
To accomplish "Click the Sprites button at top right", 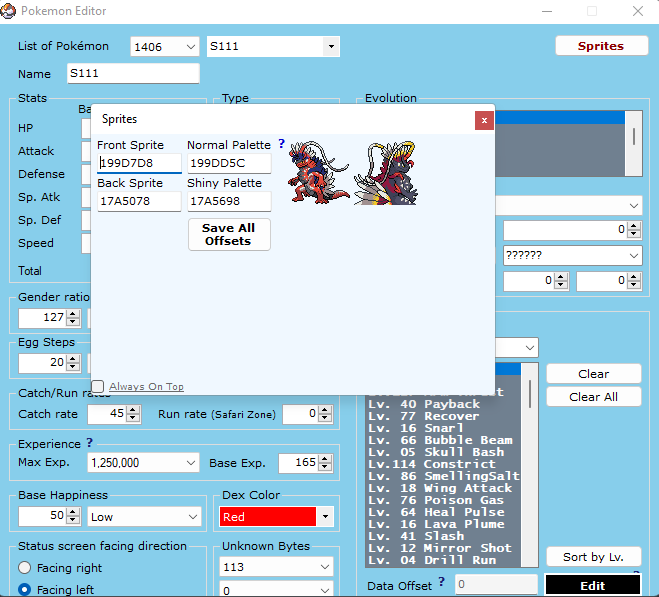I will click(600, 46).
